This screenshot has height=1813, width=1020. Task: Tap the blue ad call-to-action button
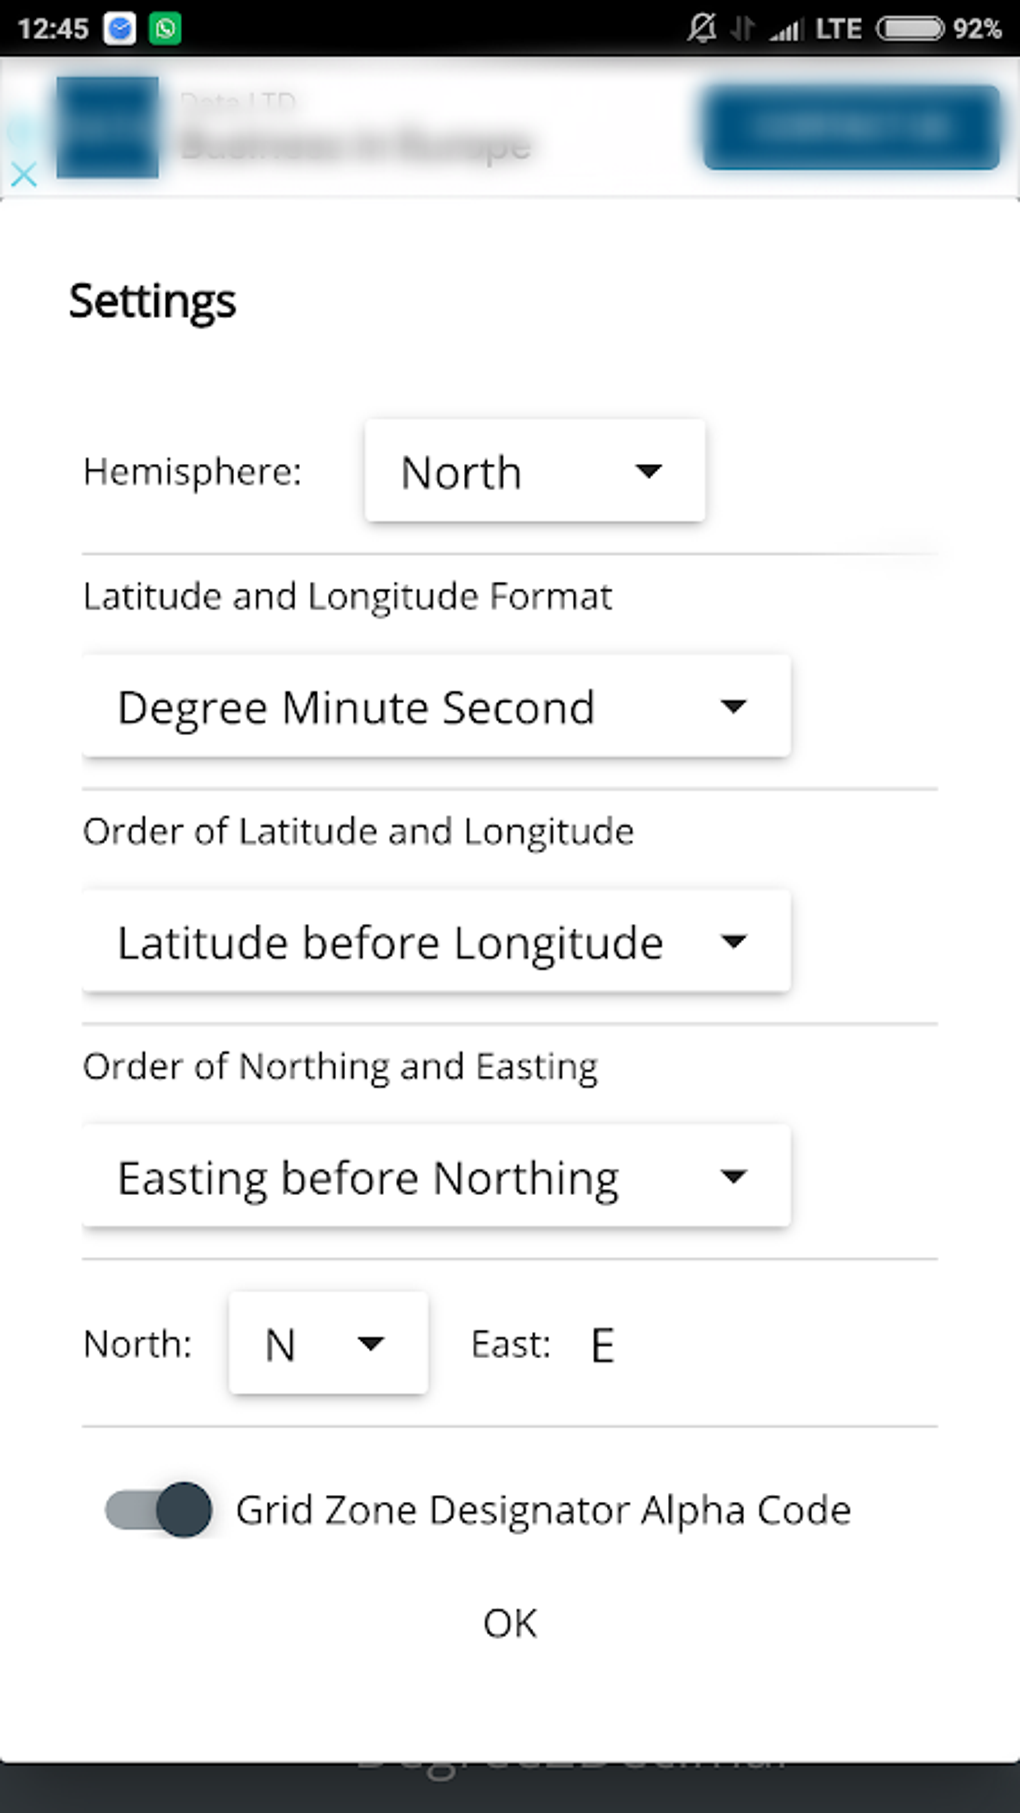[851, 127]
